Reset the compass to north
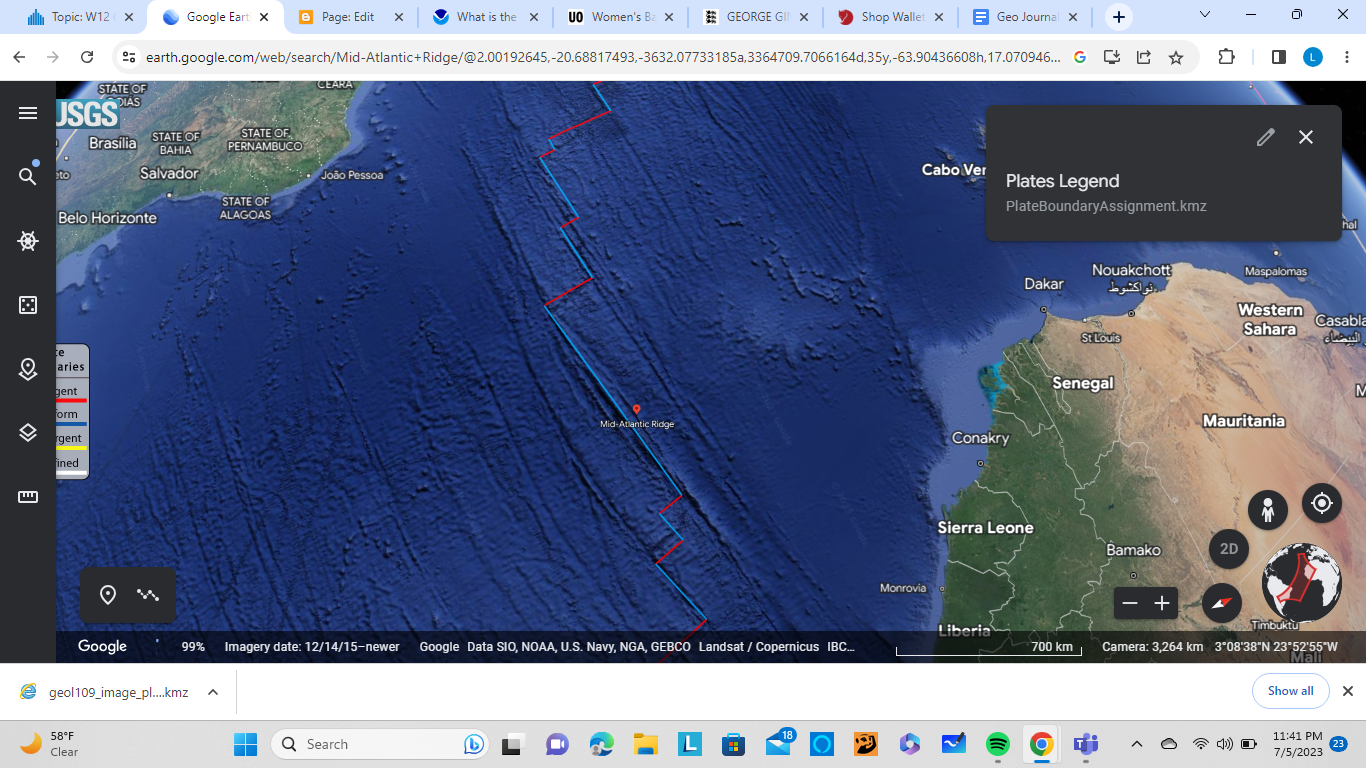 [x=1222, y=603]
